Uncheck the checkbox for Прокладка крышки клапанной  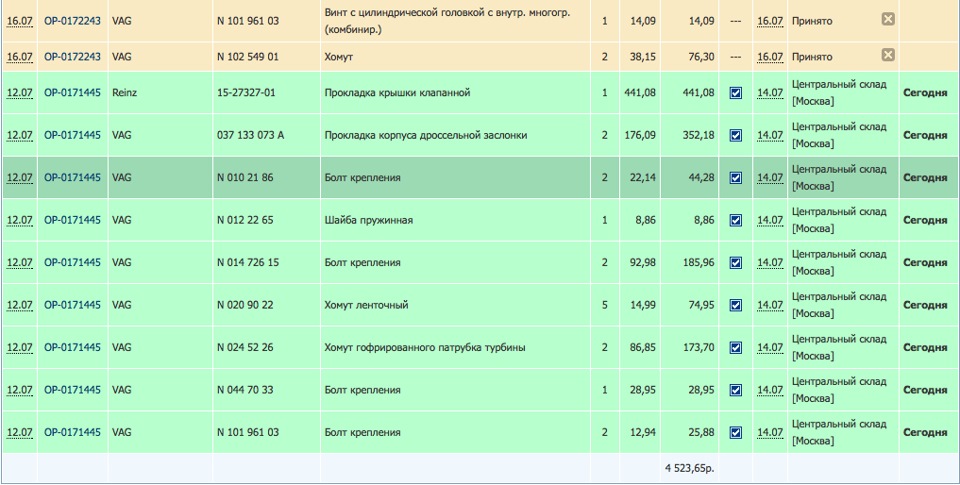click(x=736, y=93)
